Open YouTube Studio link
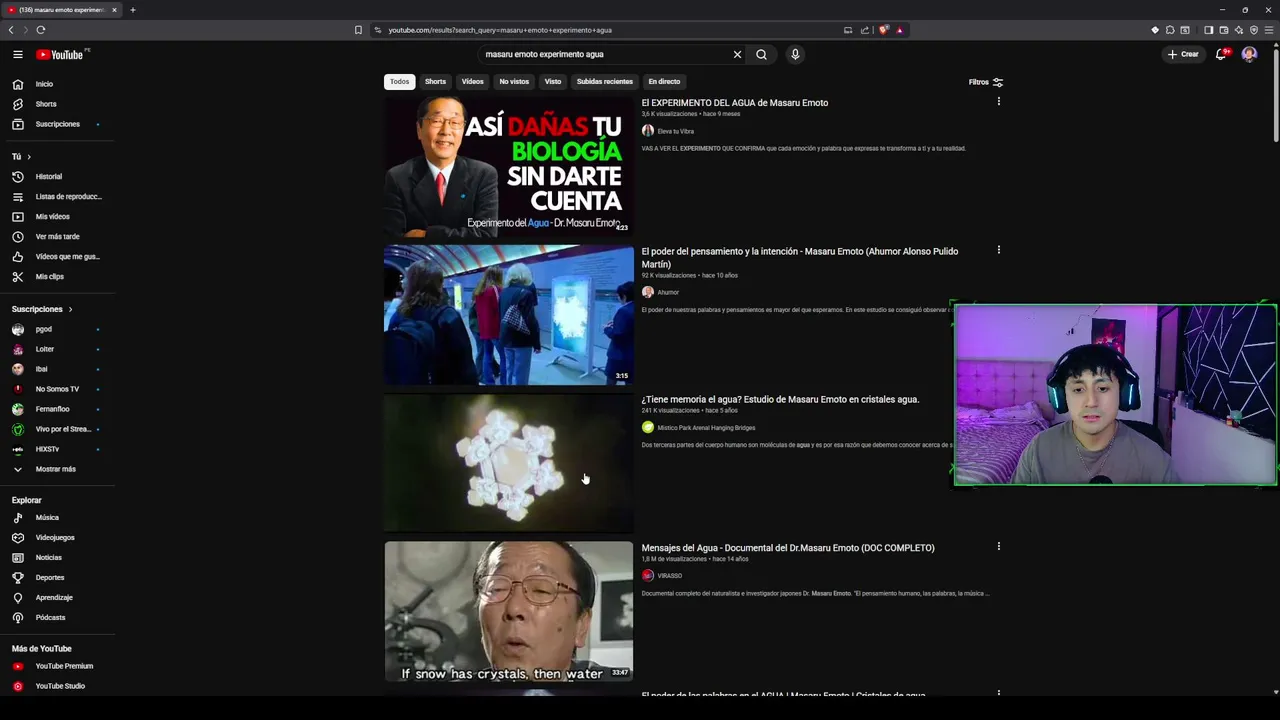The image size is (1280, 720). (57, 686)
